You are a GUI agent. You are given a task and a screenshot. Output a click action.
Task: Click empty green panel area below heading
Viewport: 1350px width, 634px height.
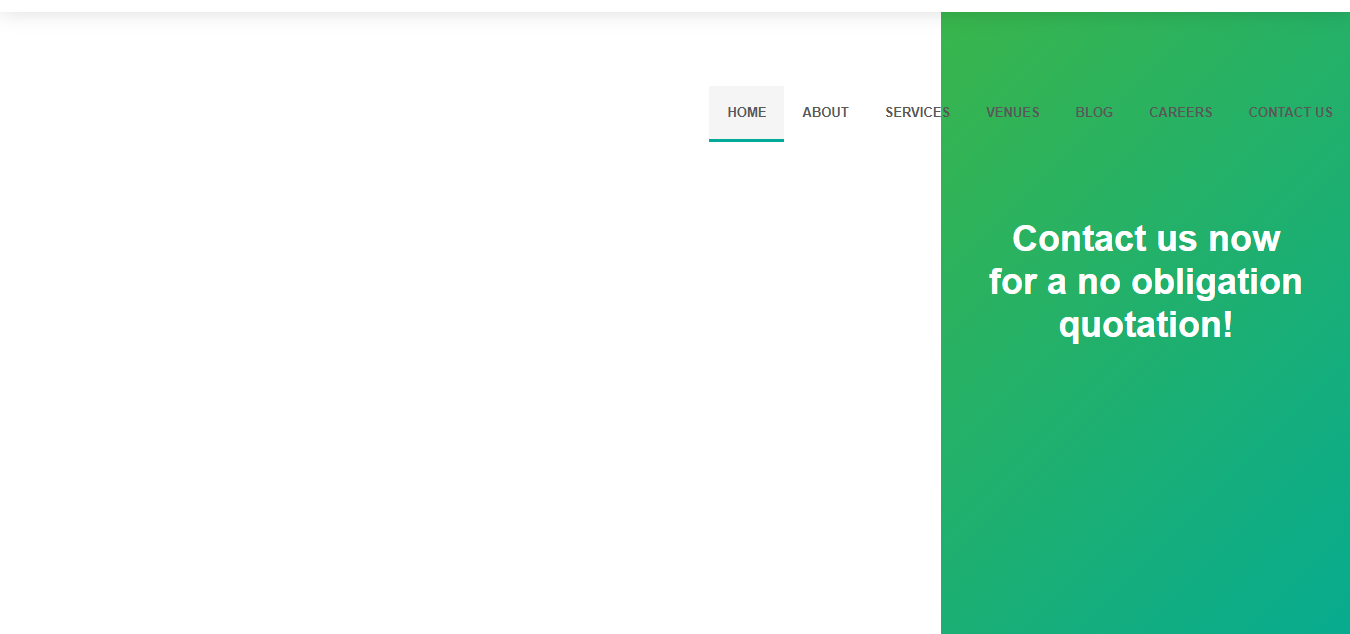click(x=1145, y=480)
